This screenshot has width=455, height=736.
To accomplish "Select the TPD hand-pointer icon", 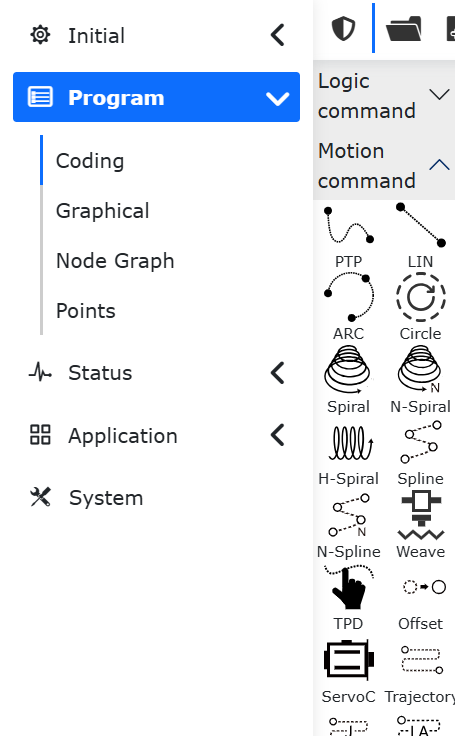I will click(x=348, y=588).
